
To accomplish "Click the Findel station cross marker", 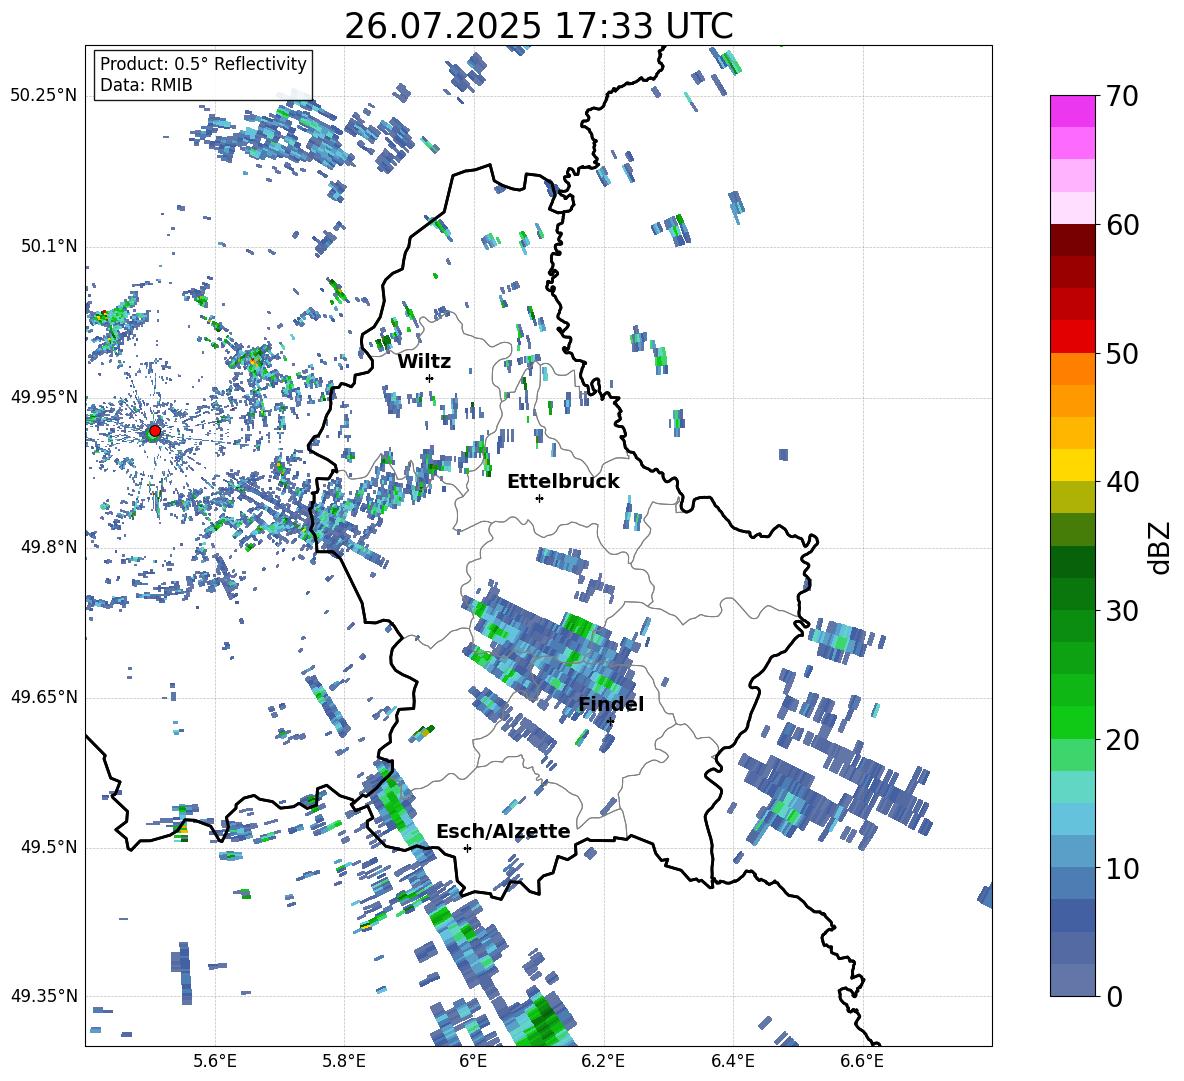I will point(610,721).
